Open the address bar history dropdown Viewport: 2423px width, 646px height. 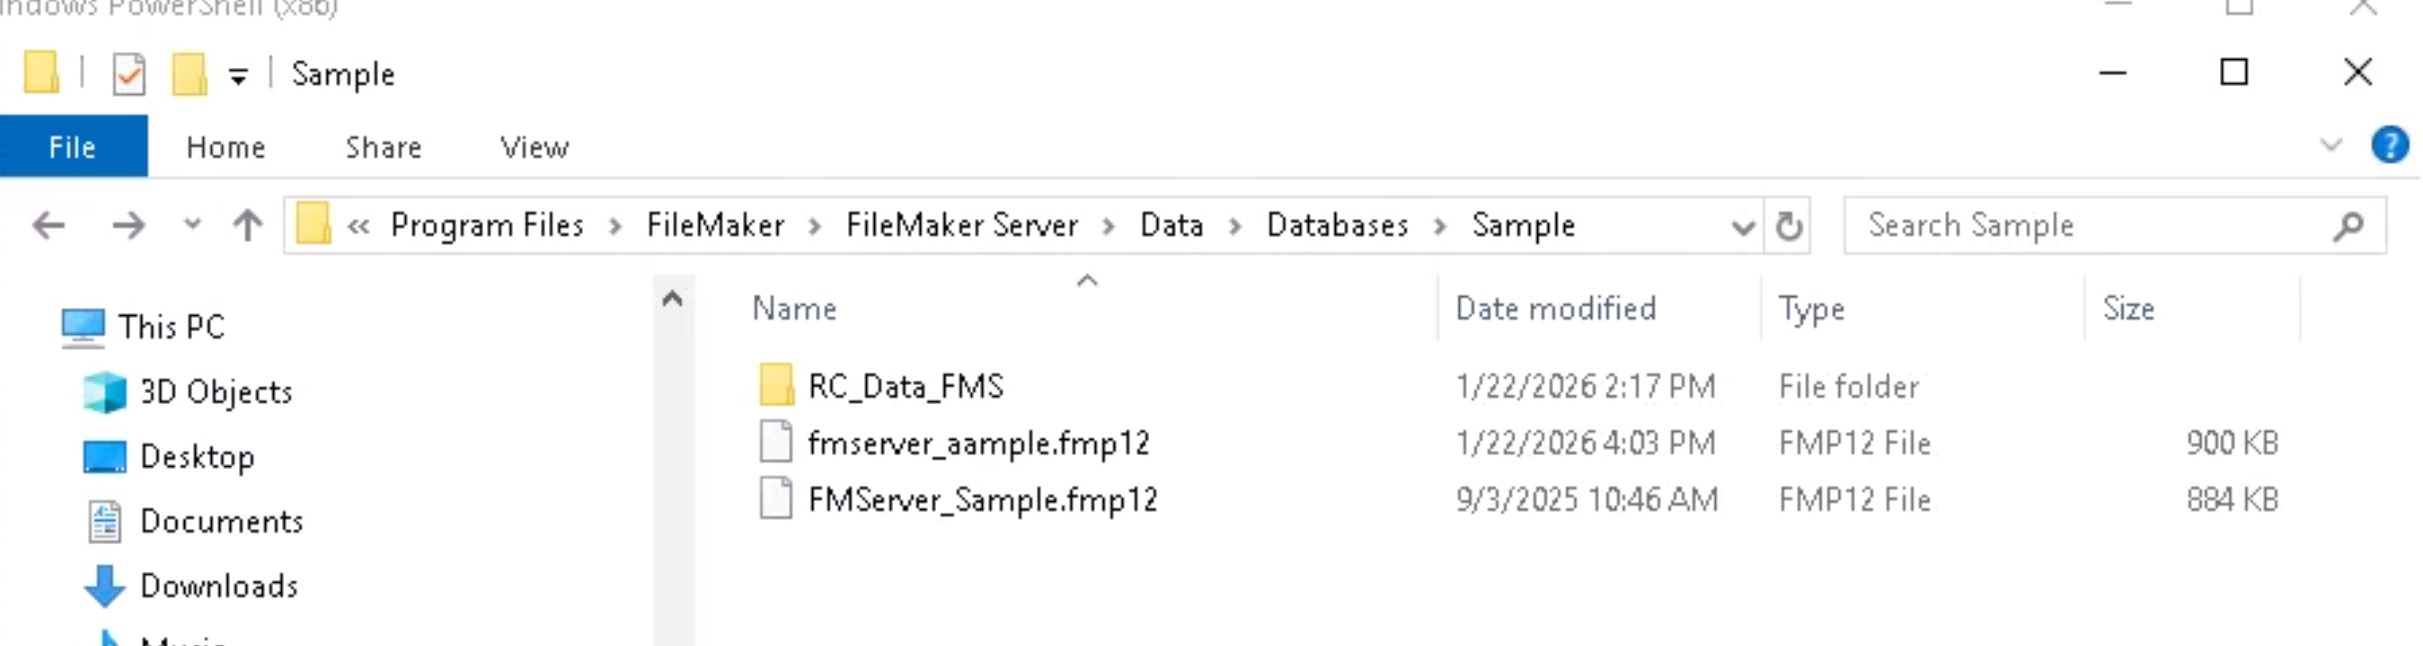pos(1742,227)
